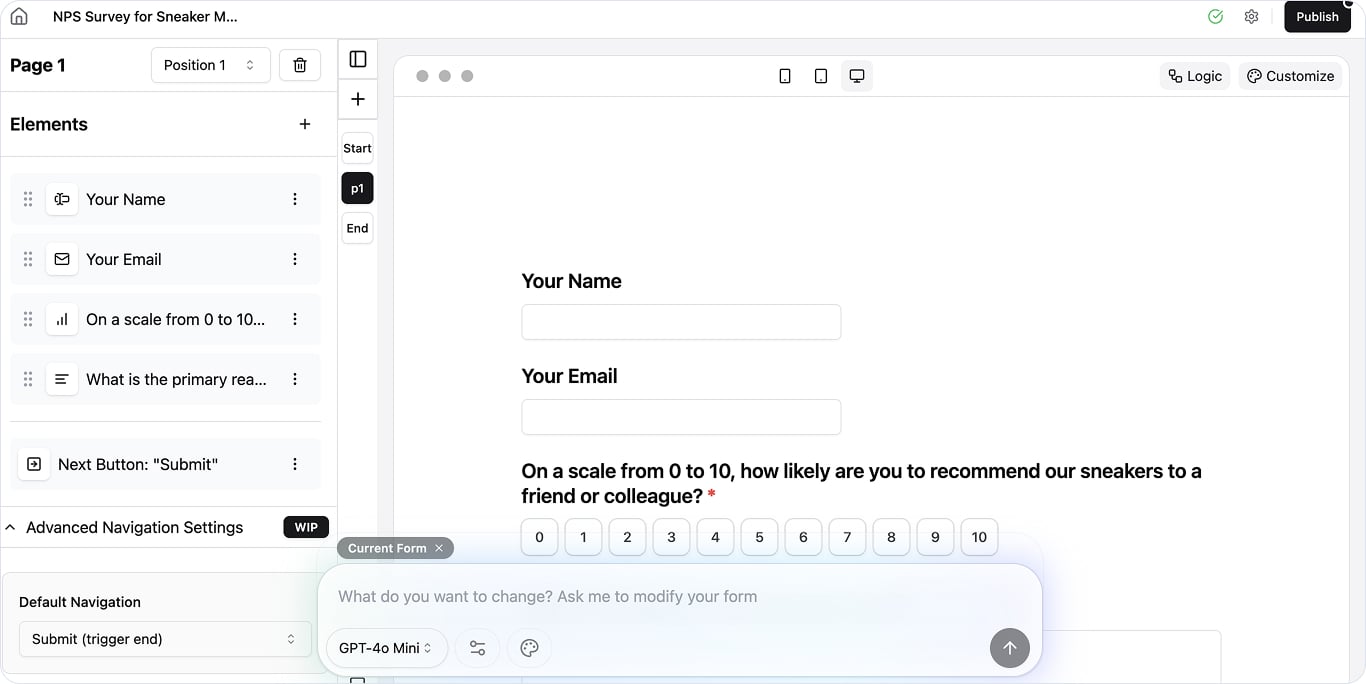Choose rating 0 on the NPS scale
This screenshot has height=684, width=1366.
tap(539, 537)
